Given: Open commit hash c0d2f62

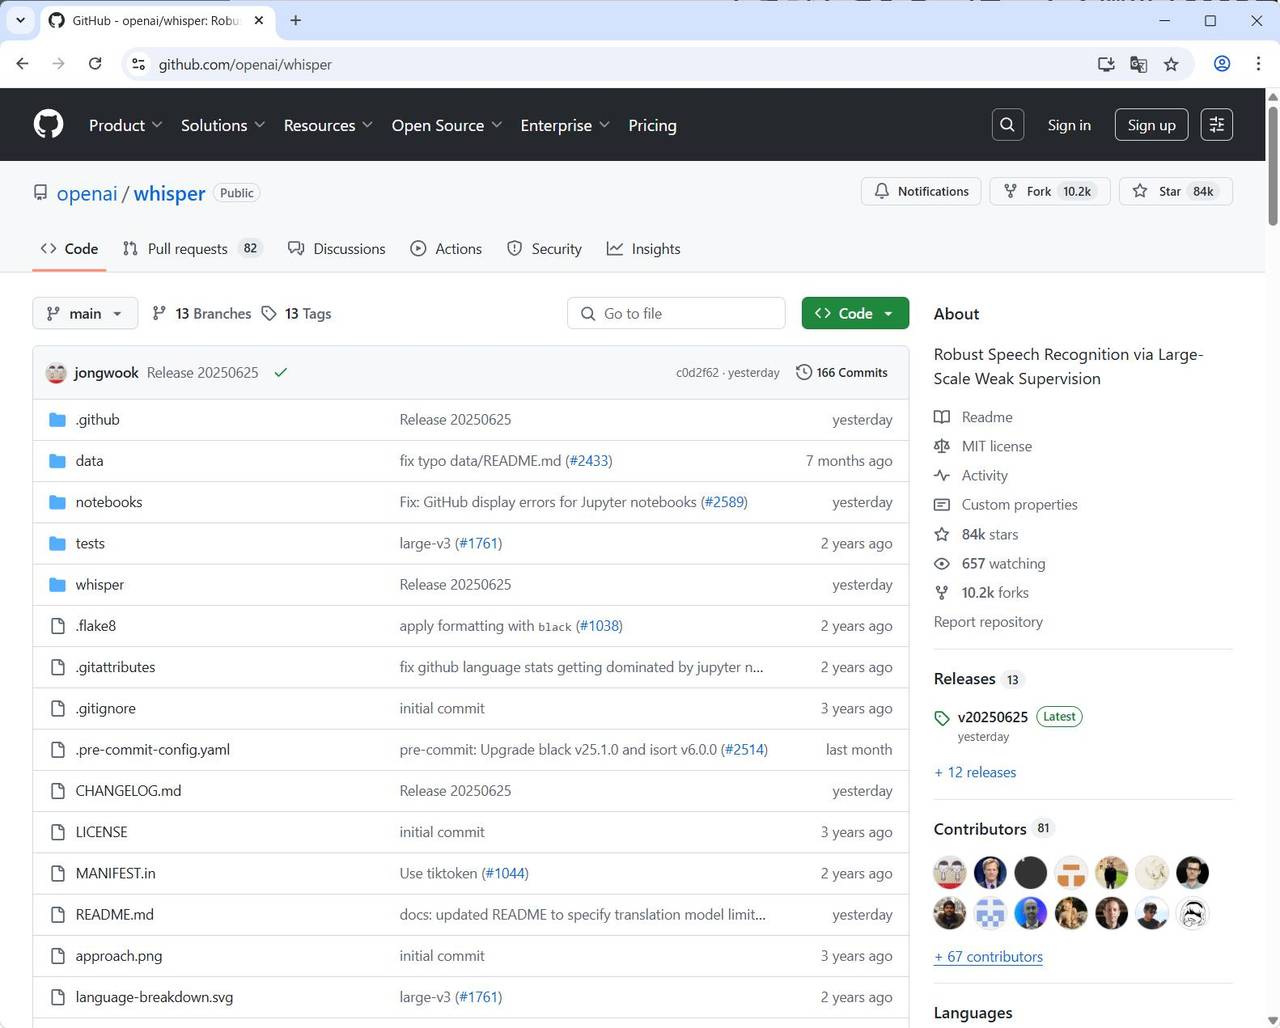Looking at the screenshot, I should 697,372.
